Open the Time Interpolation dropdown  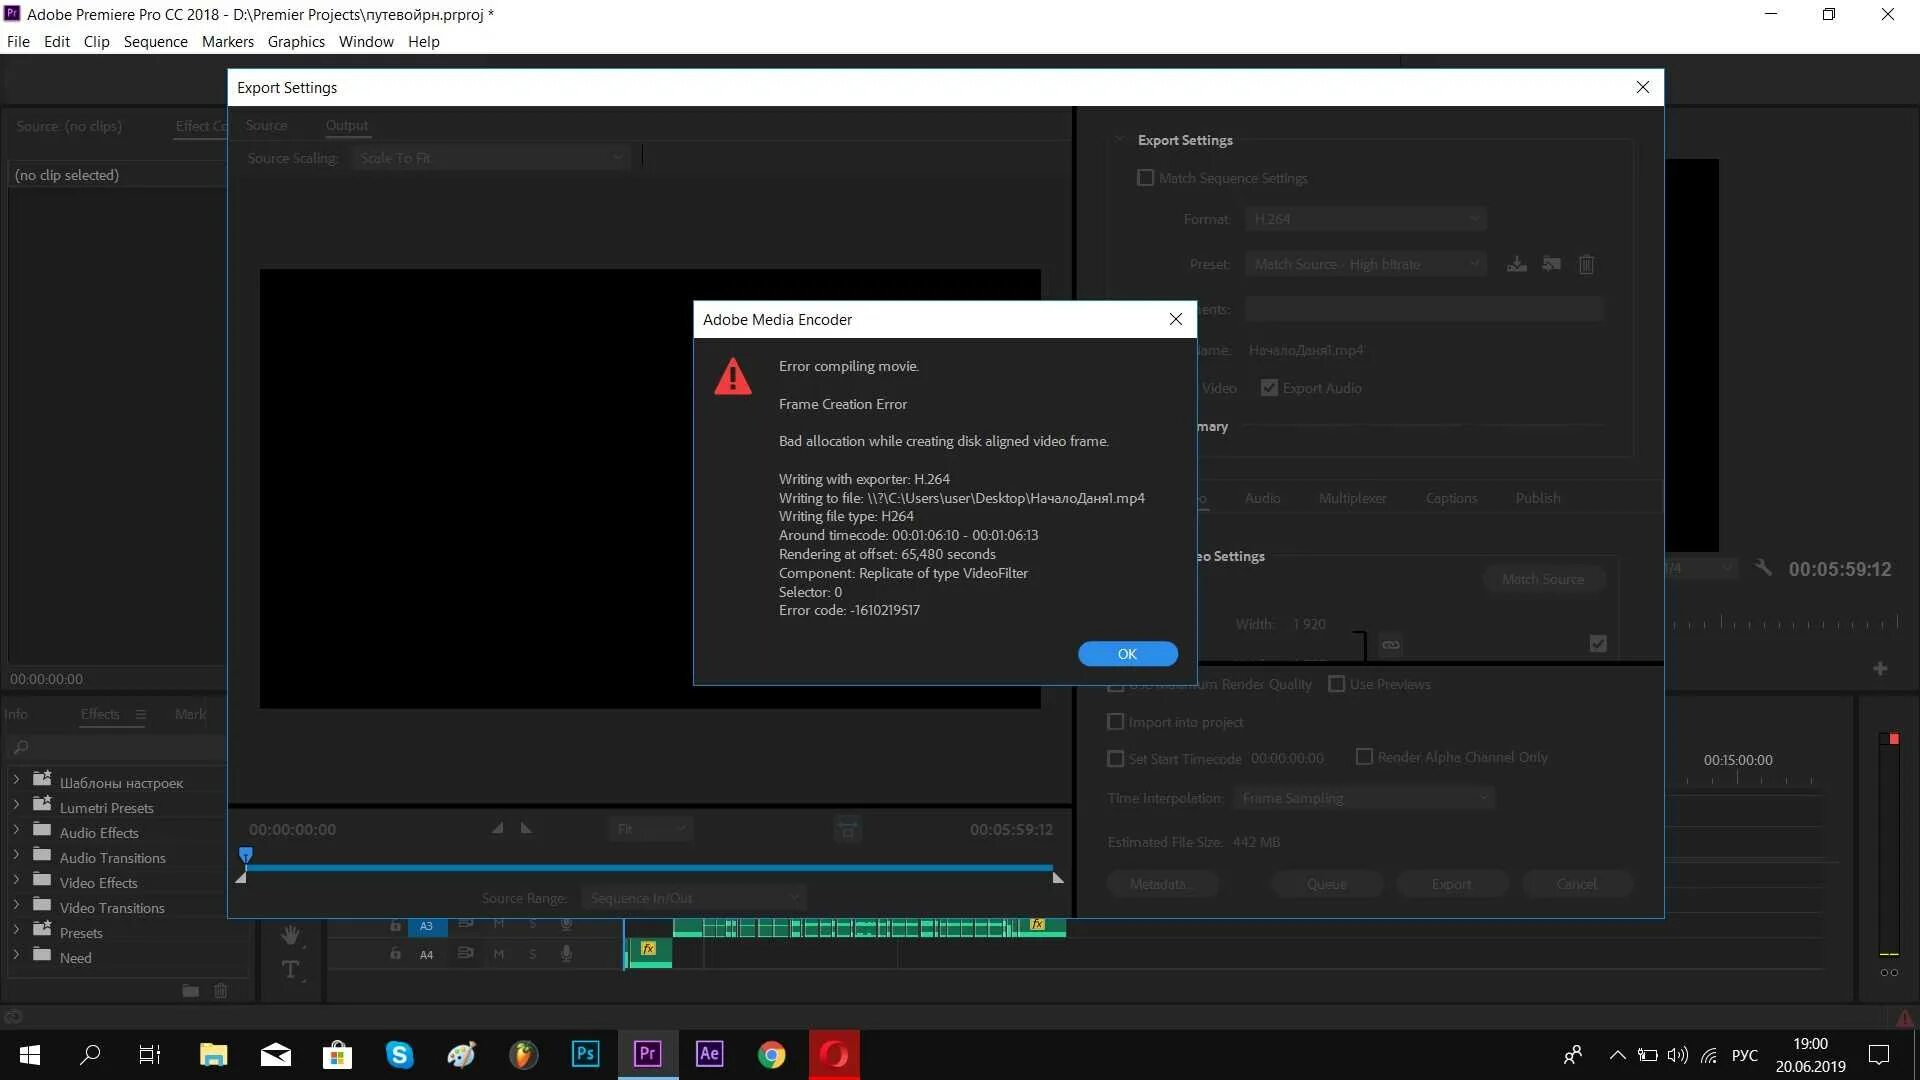[1364, 798]
